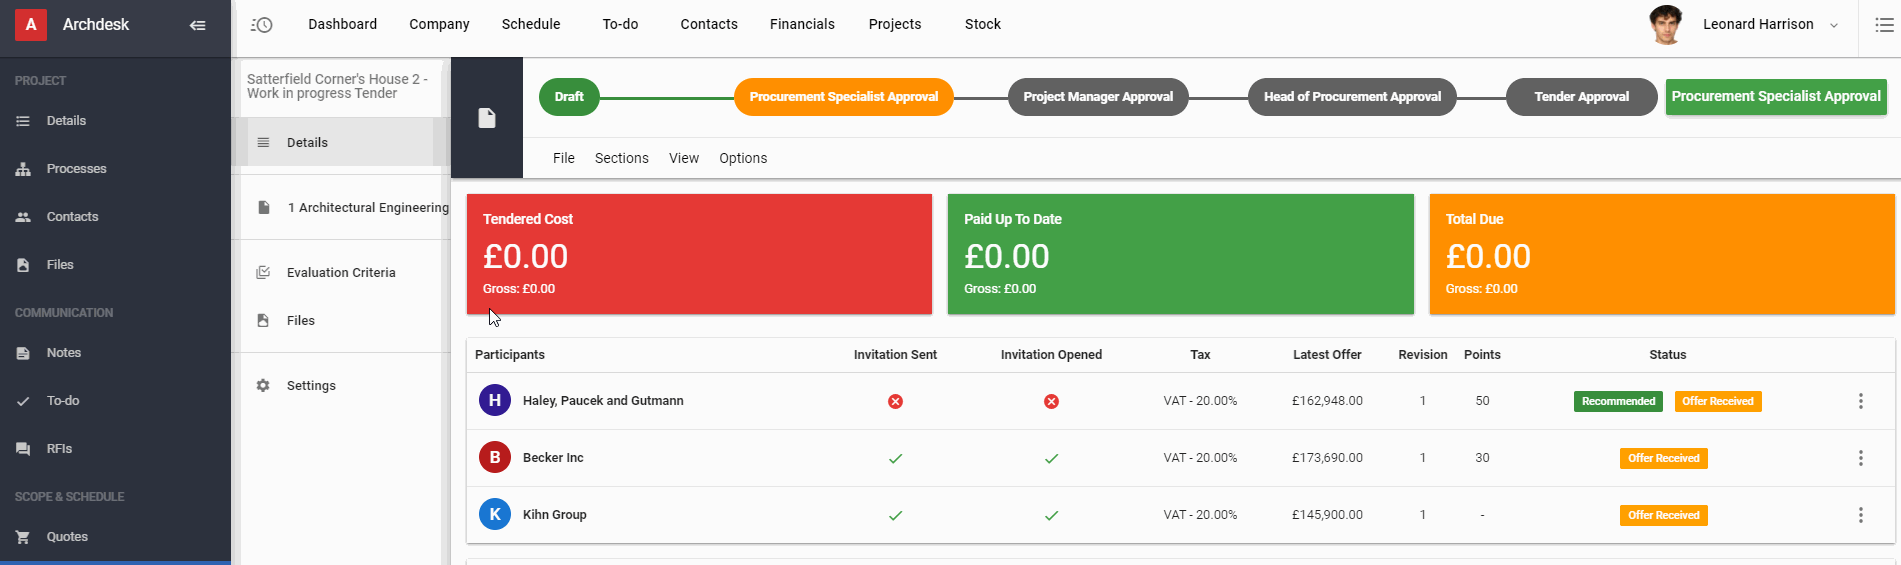Click Haley's Offer Received badge
This screenshot has width=1901, height=565.
pos(1718,401)
